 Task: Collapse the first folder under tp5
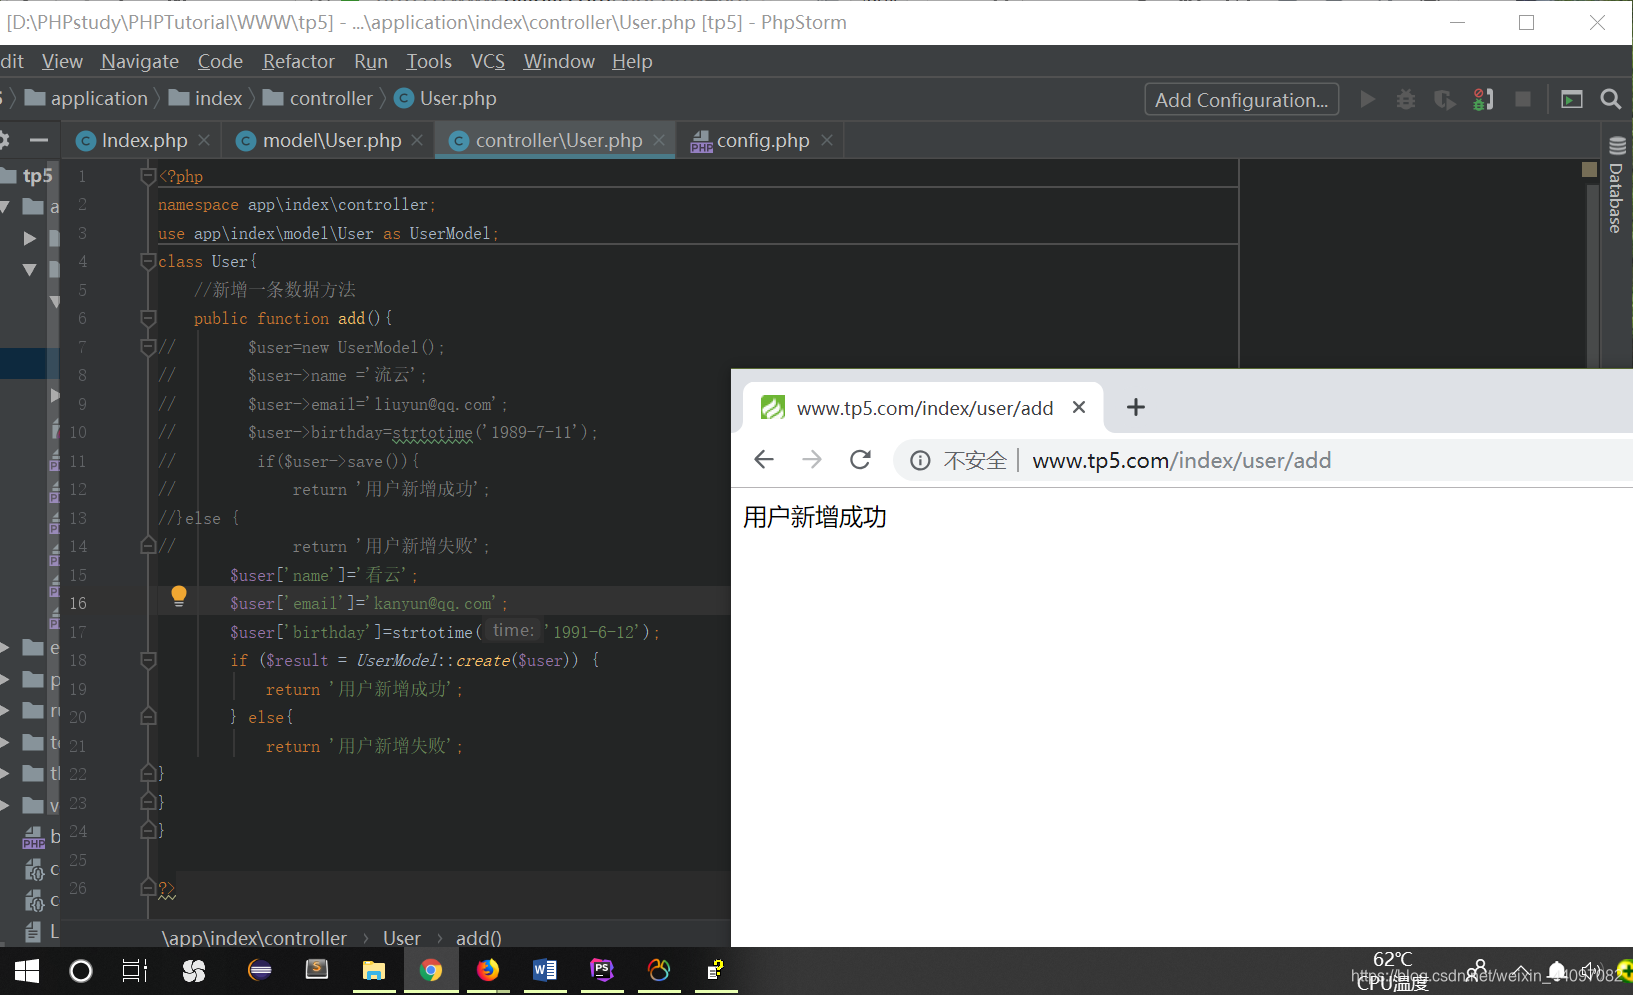[5, 207]
